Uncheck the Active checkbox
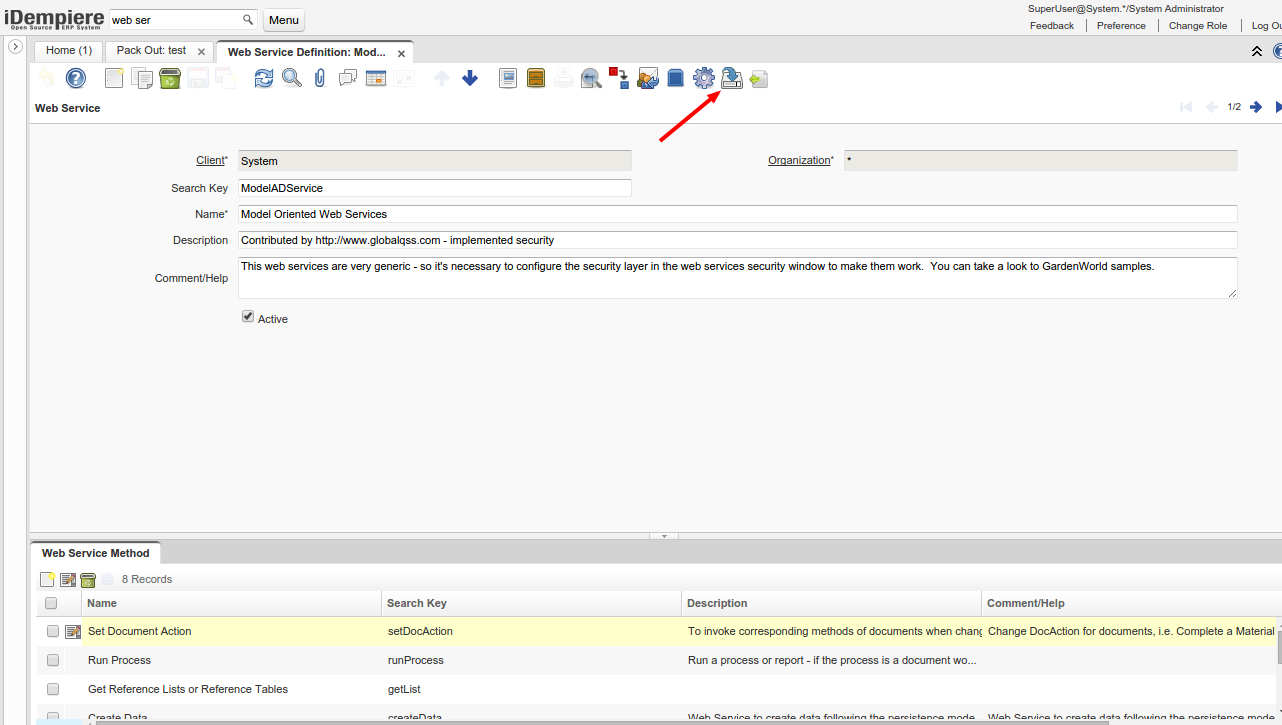 248,317
